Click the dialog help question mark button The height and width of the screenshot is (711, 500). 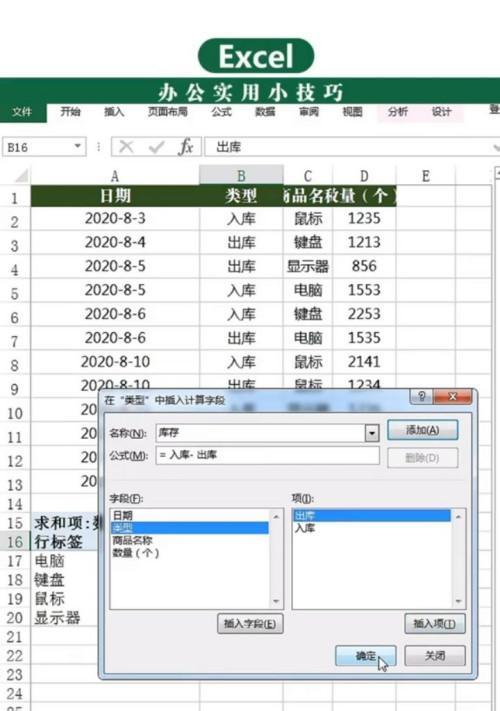click(x=422, y=397)
